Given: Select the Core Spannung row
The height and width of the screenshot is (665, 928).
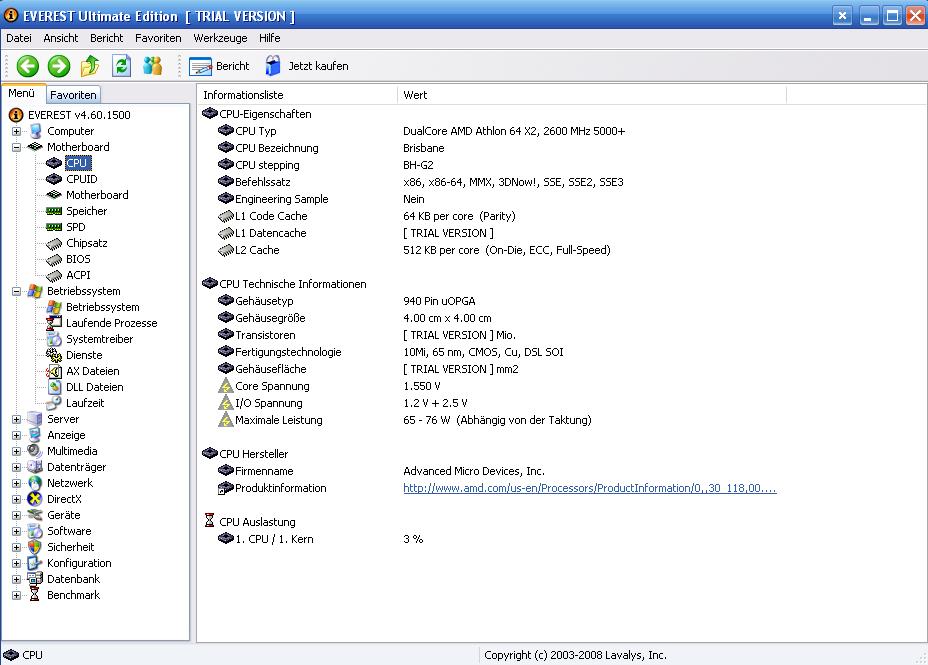Looking at the screenshot, I should tap(330, 386).
